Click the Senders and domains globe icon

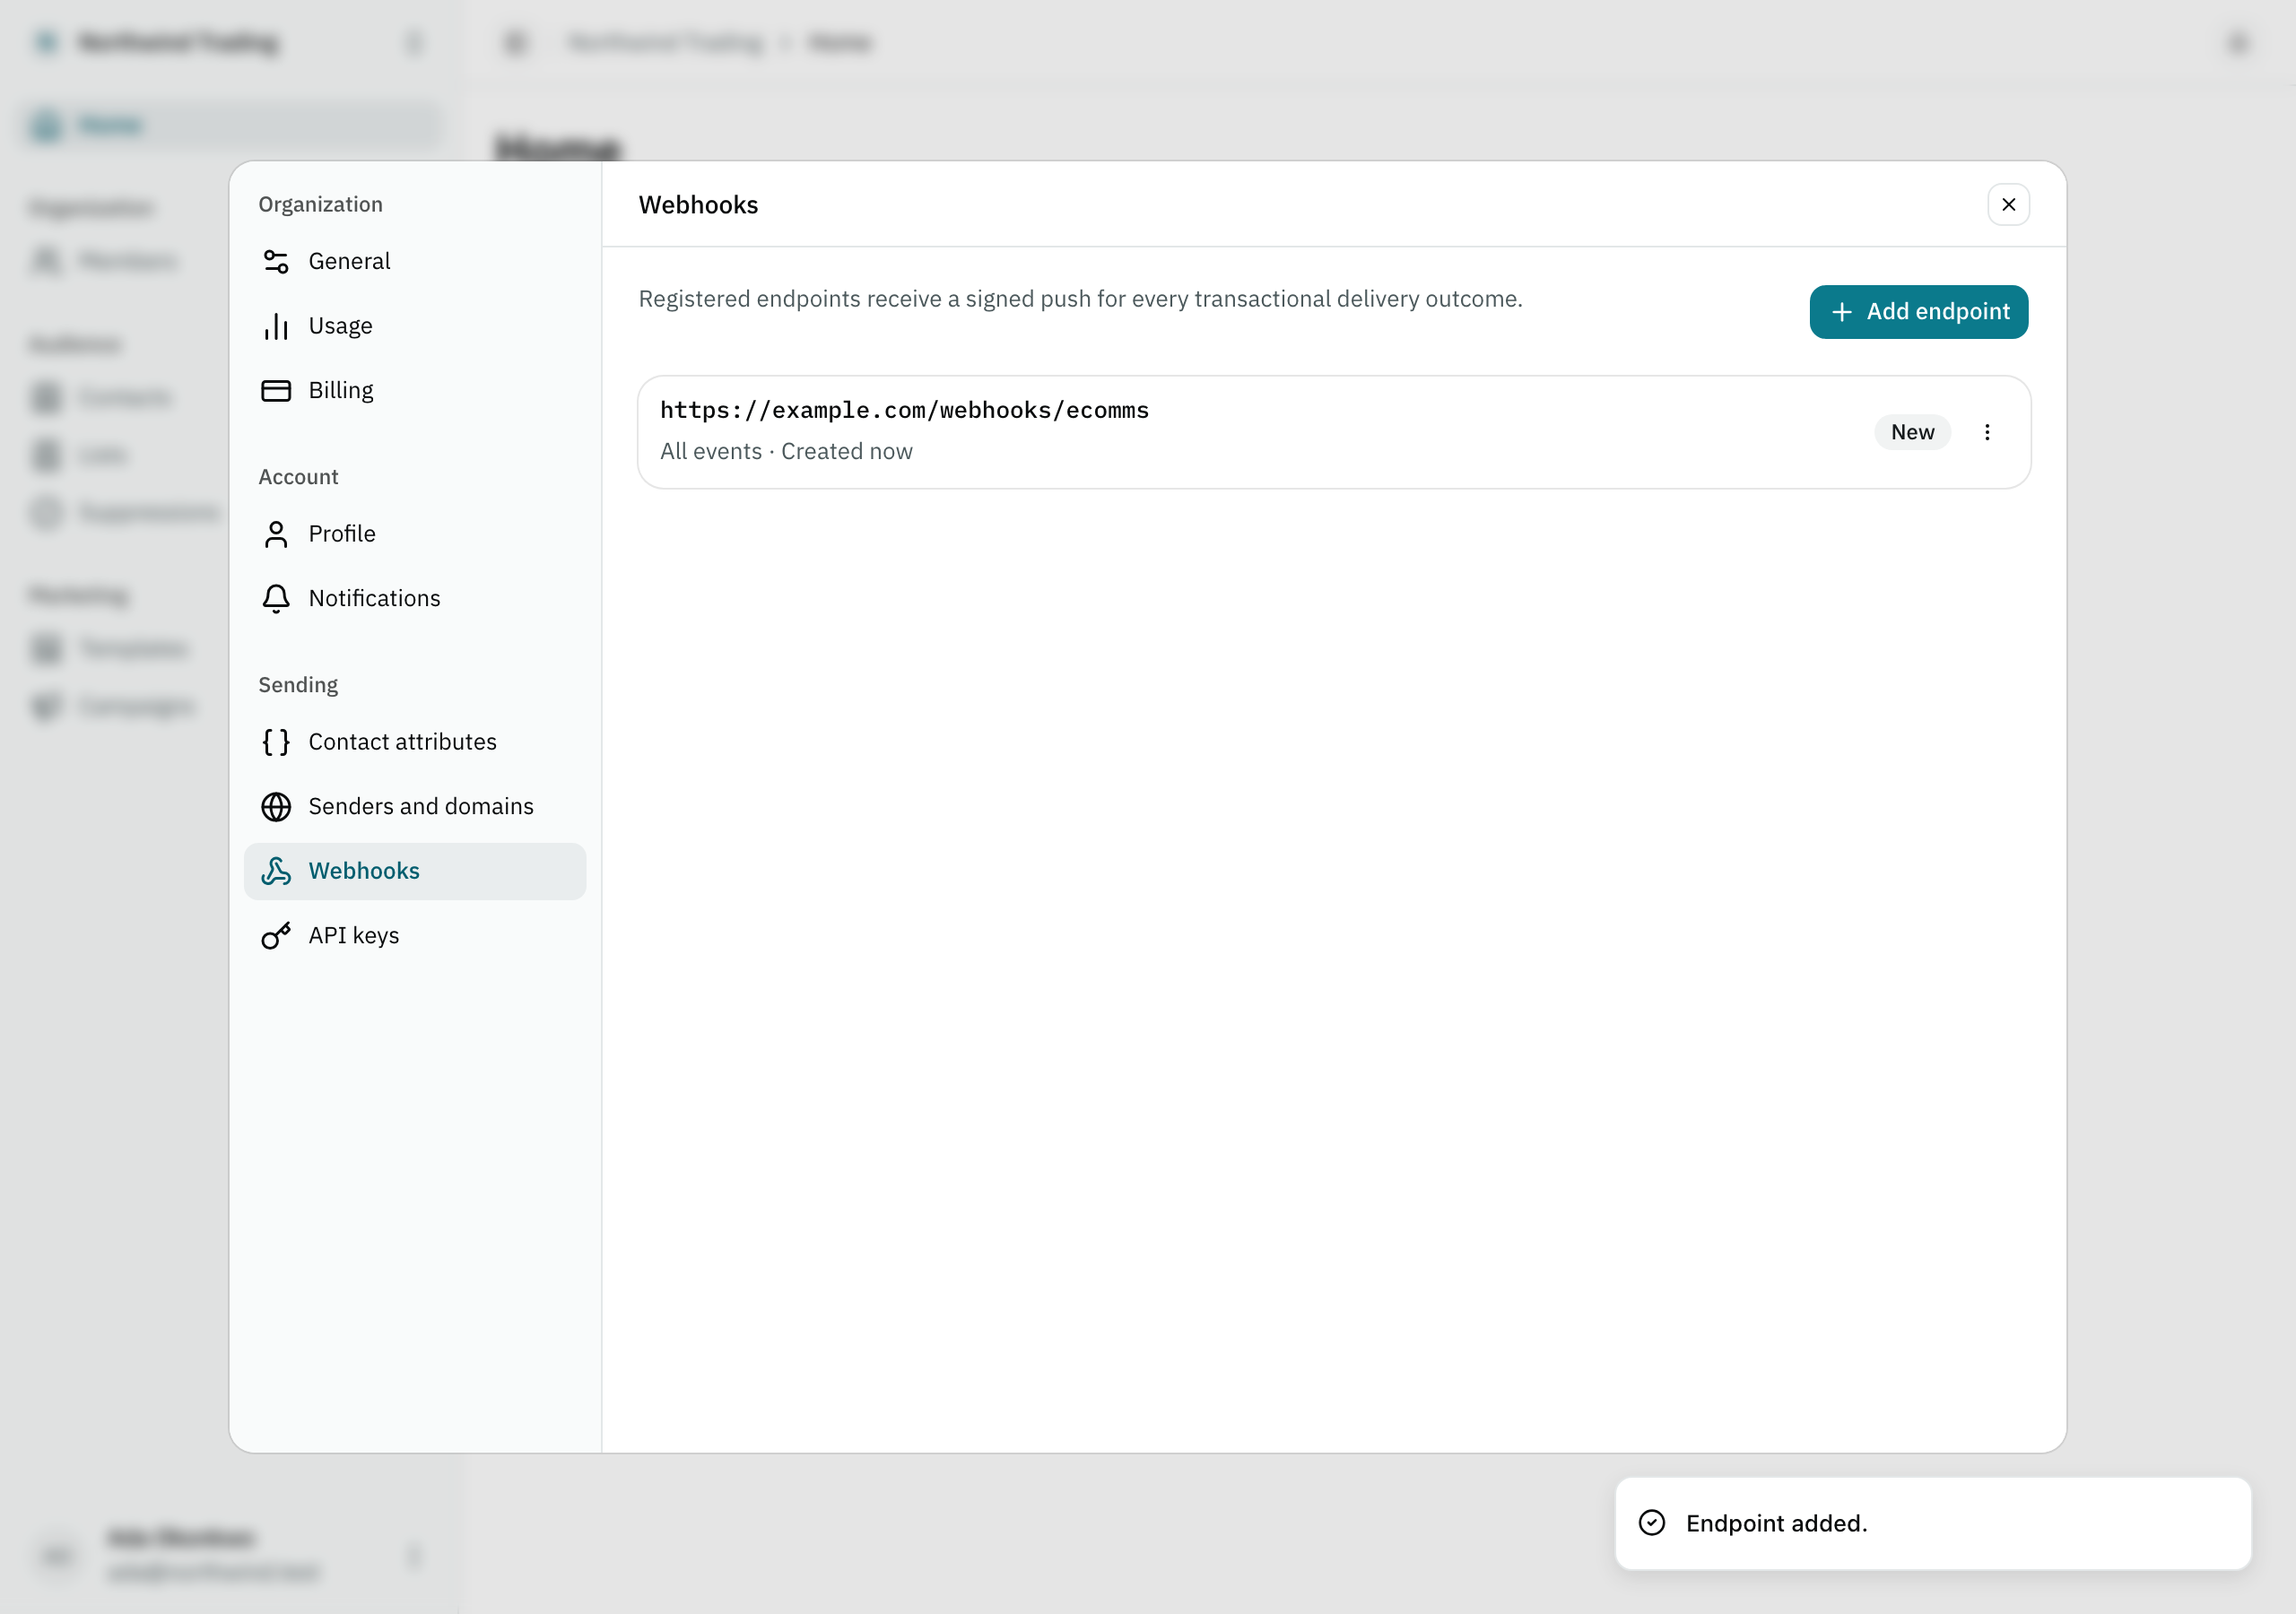(276, 806)
